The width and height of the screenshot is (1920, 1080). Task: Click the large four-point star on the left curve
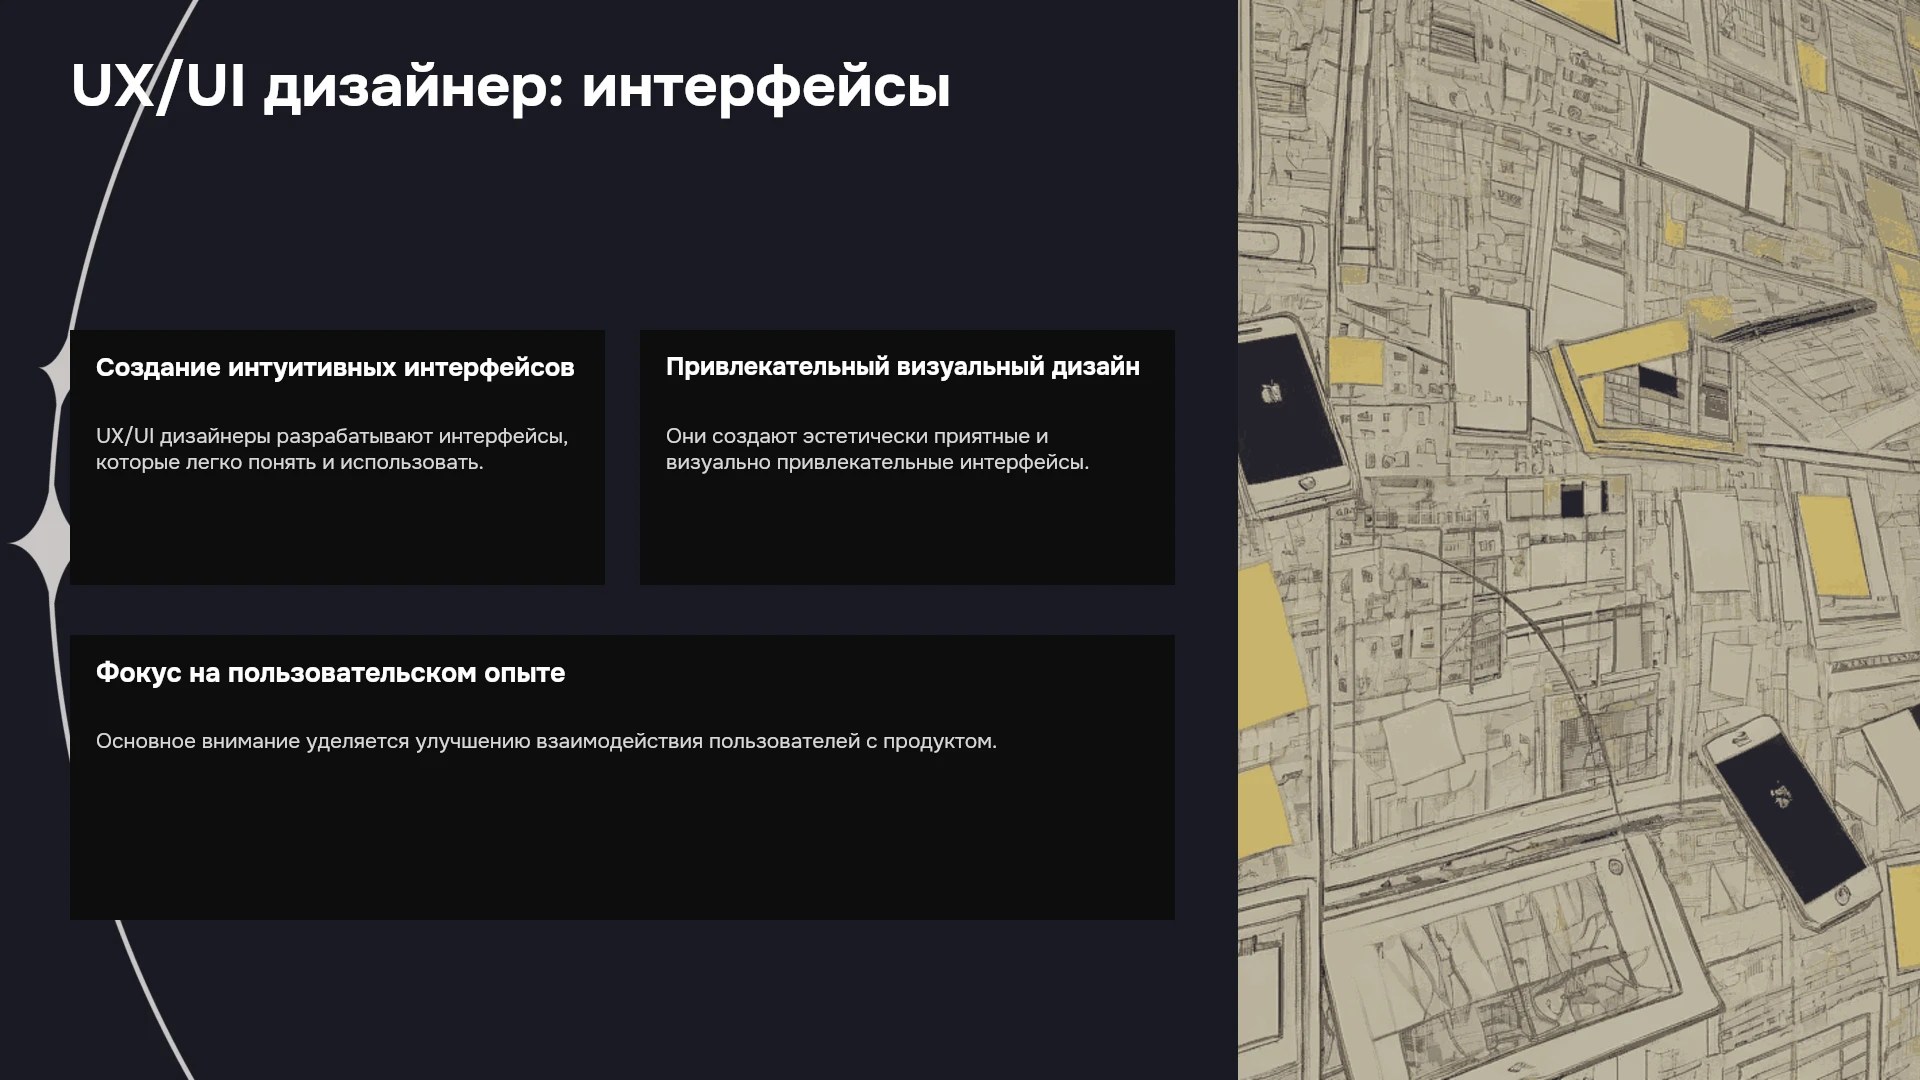point(40,541)
